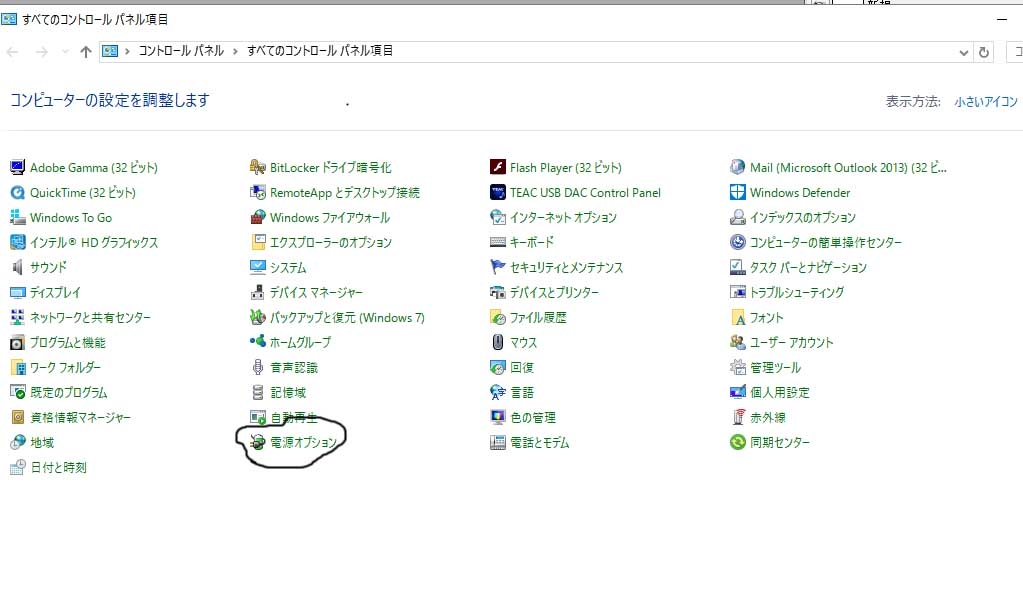This screenshot has height=607, width=1023.
Task: Click the QuickTime icon
Action: pos(18,193)
